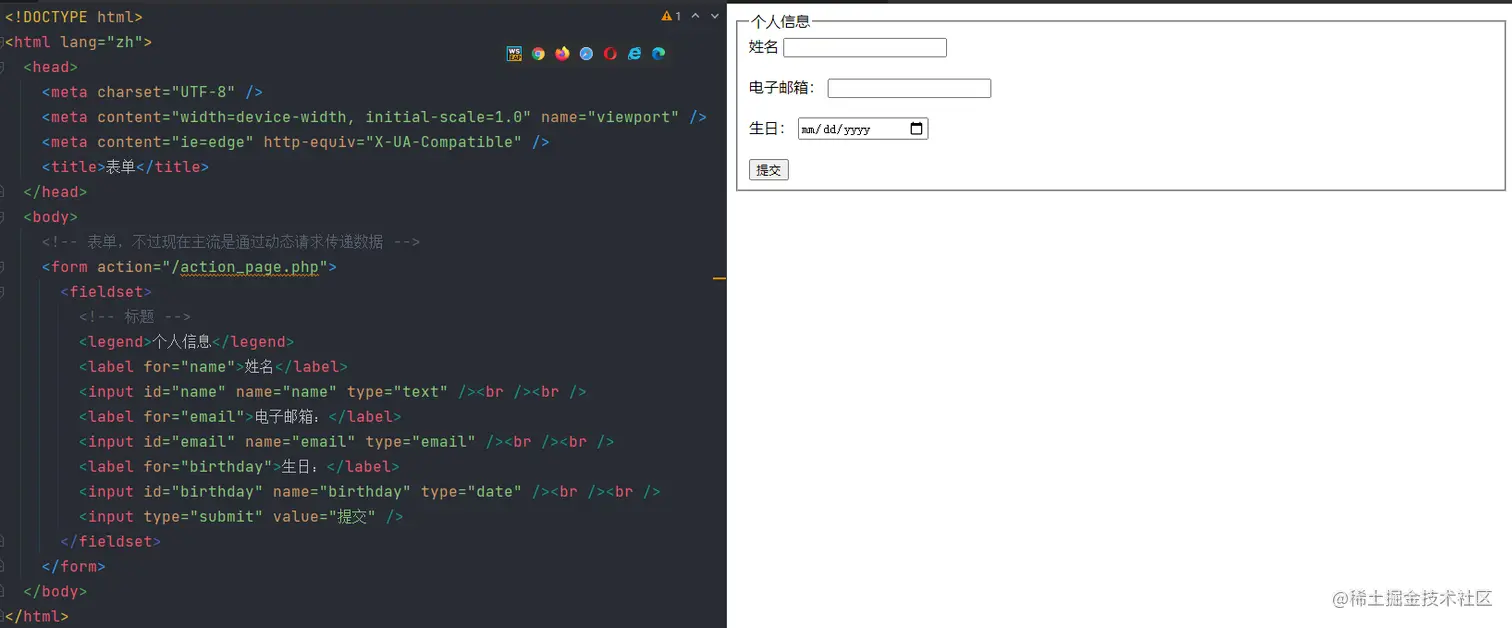1512x628 pixels.
Task: Click the <!-- 标题 --> comment line
Action: coord(135,317)
